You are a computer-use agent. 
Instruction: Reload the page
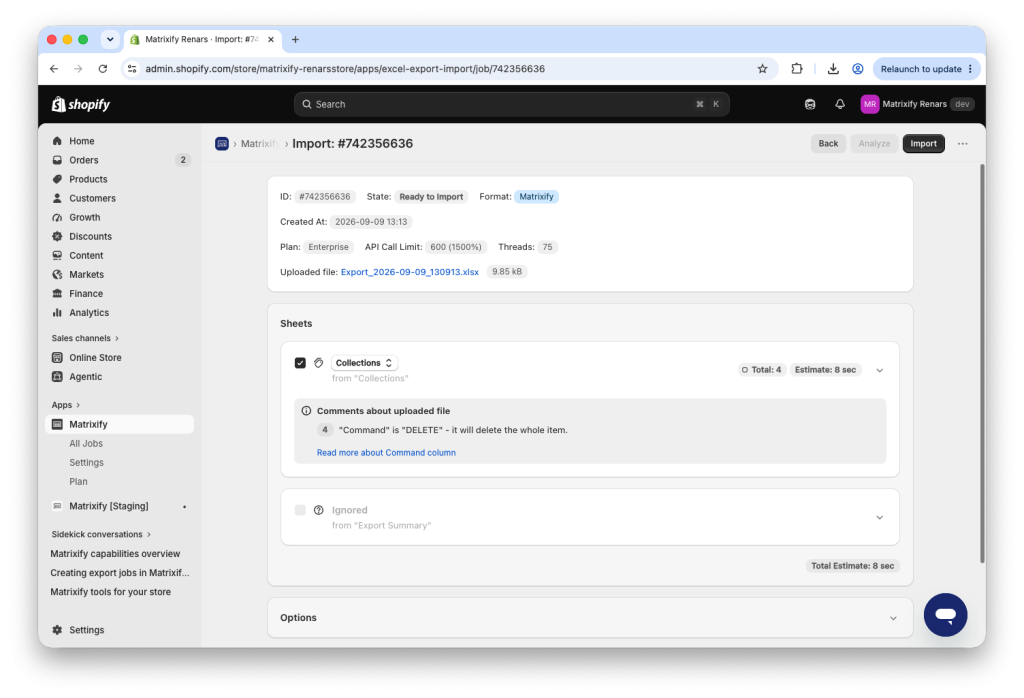[103, 69]
